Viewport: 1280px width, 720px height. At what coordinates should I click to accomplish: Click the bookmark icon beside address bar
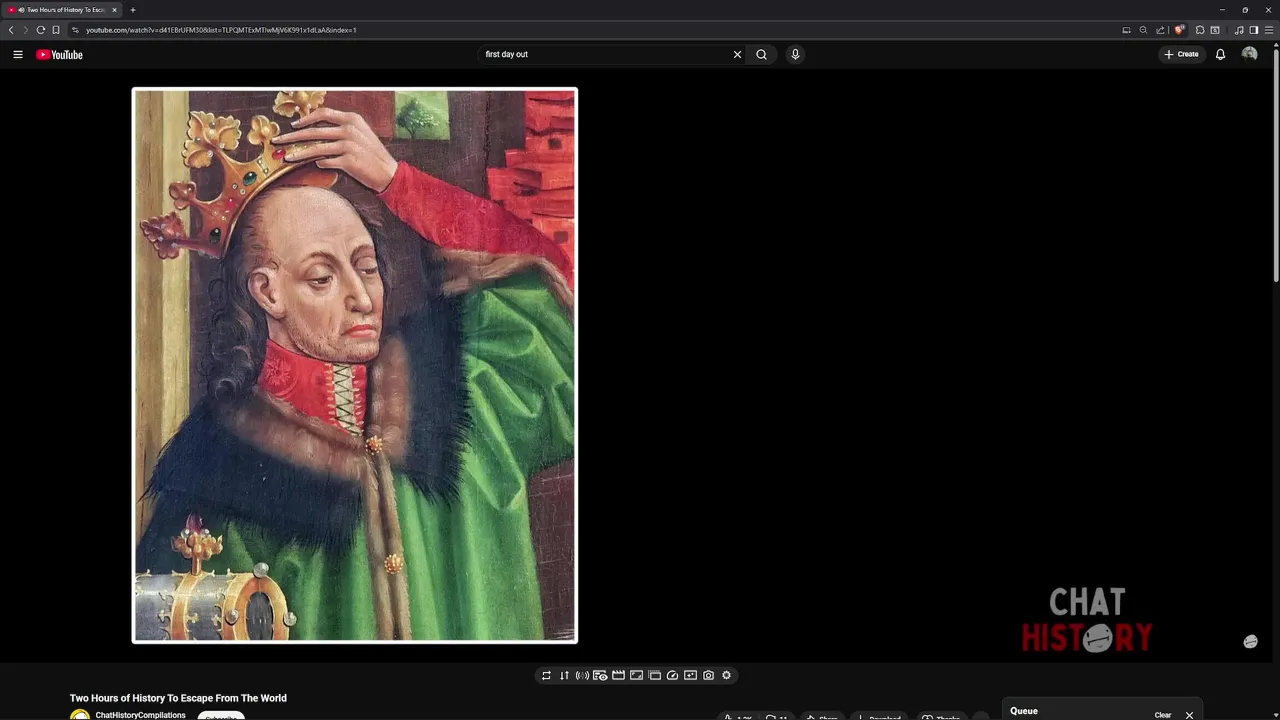56,30
